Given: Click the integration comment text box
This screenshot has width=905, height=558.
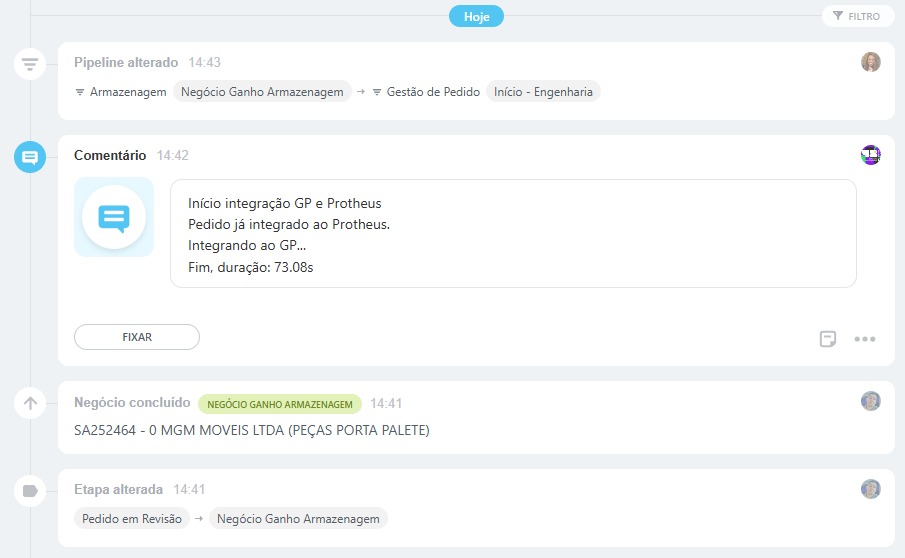Looking at the screenshot, I should 513,234.
